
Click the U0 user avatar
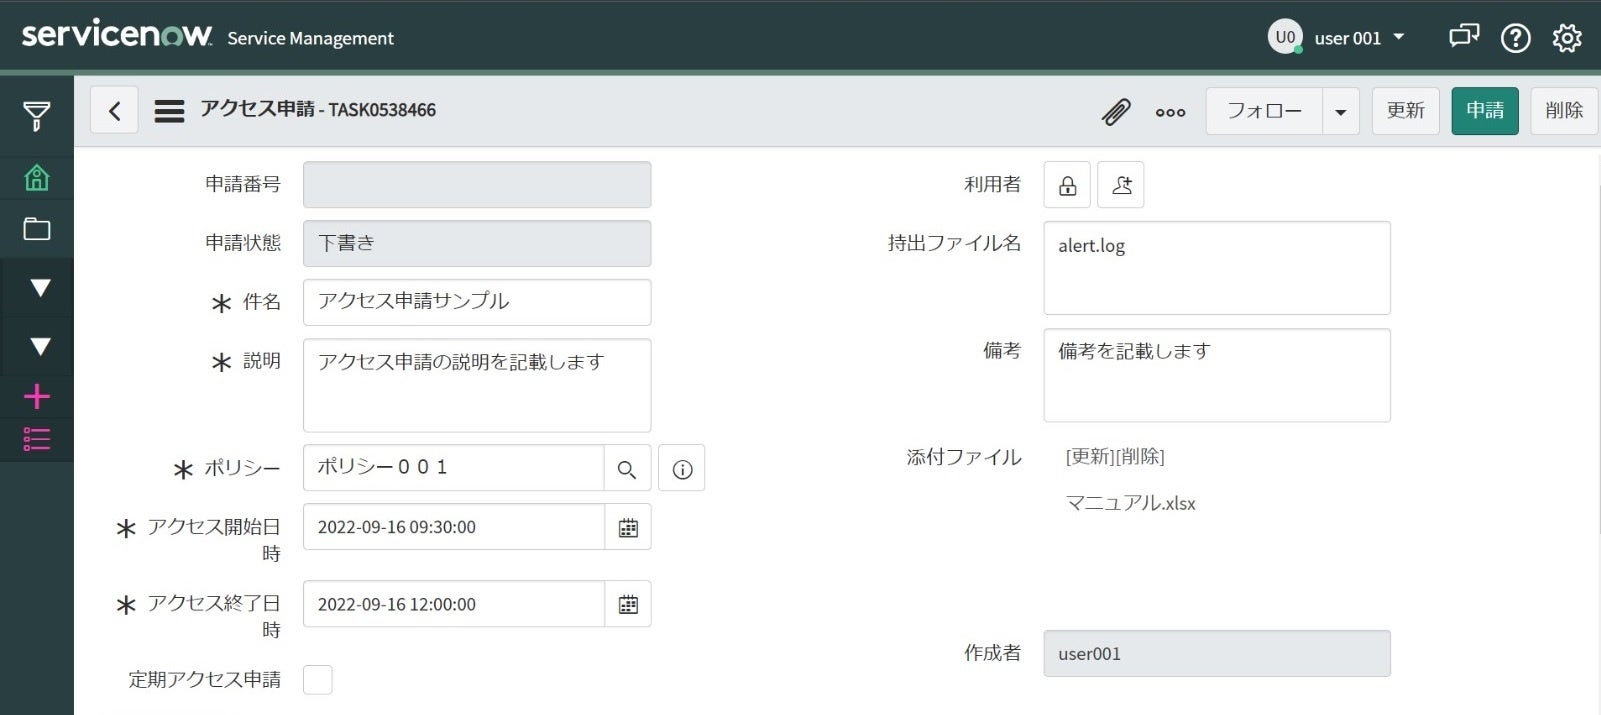point(1285,37)
